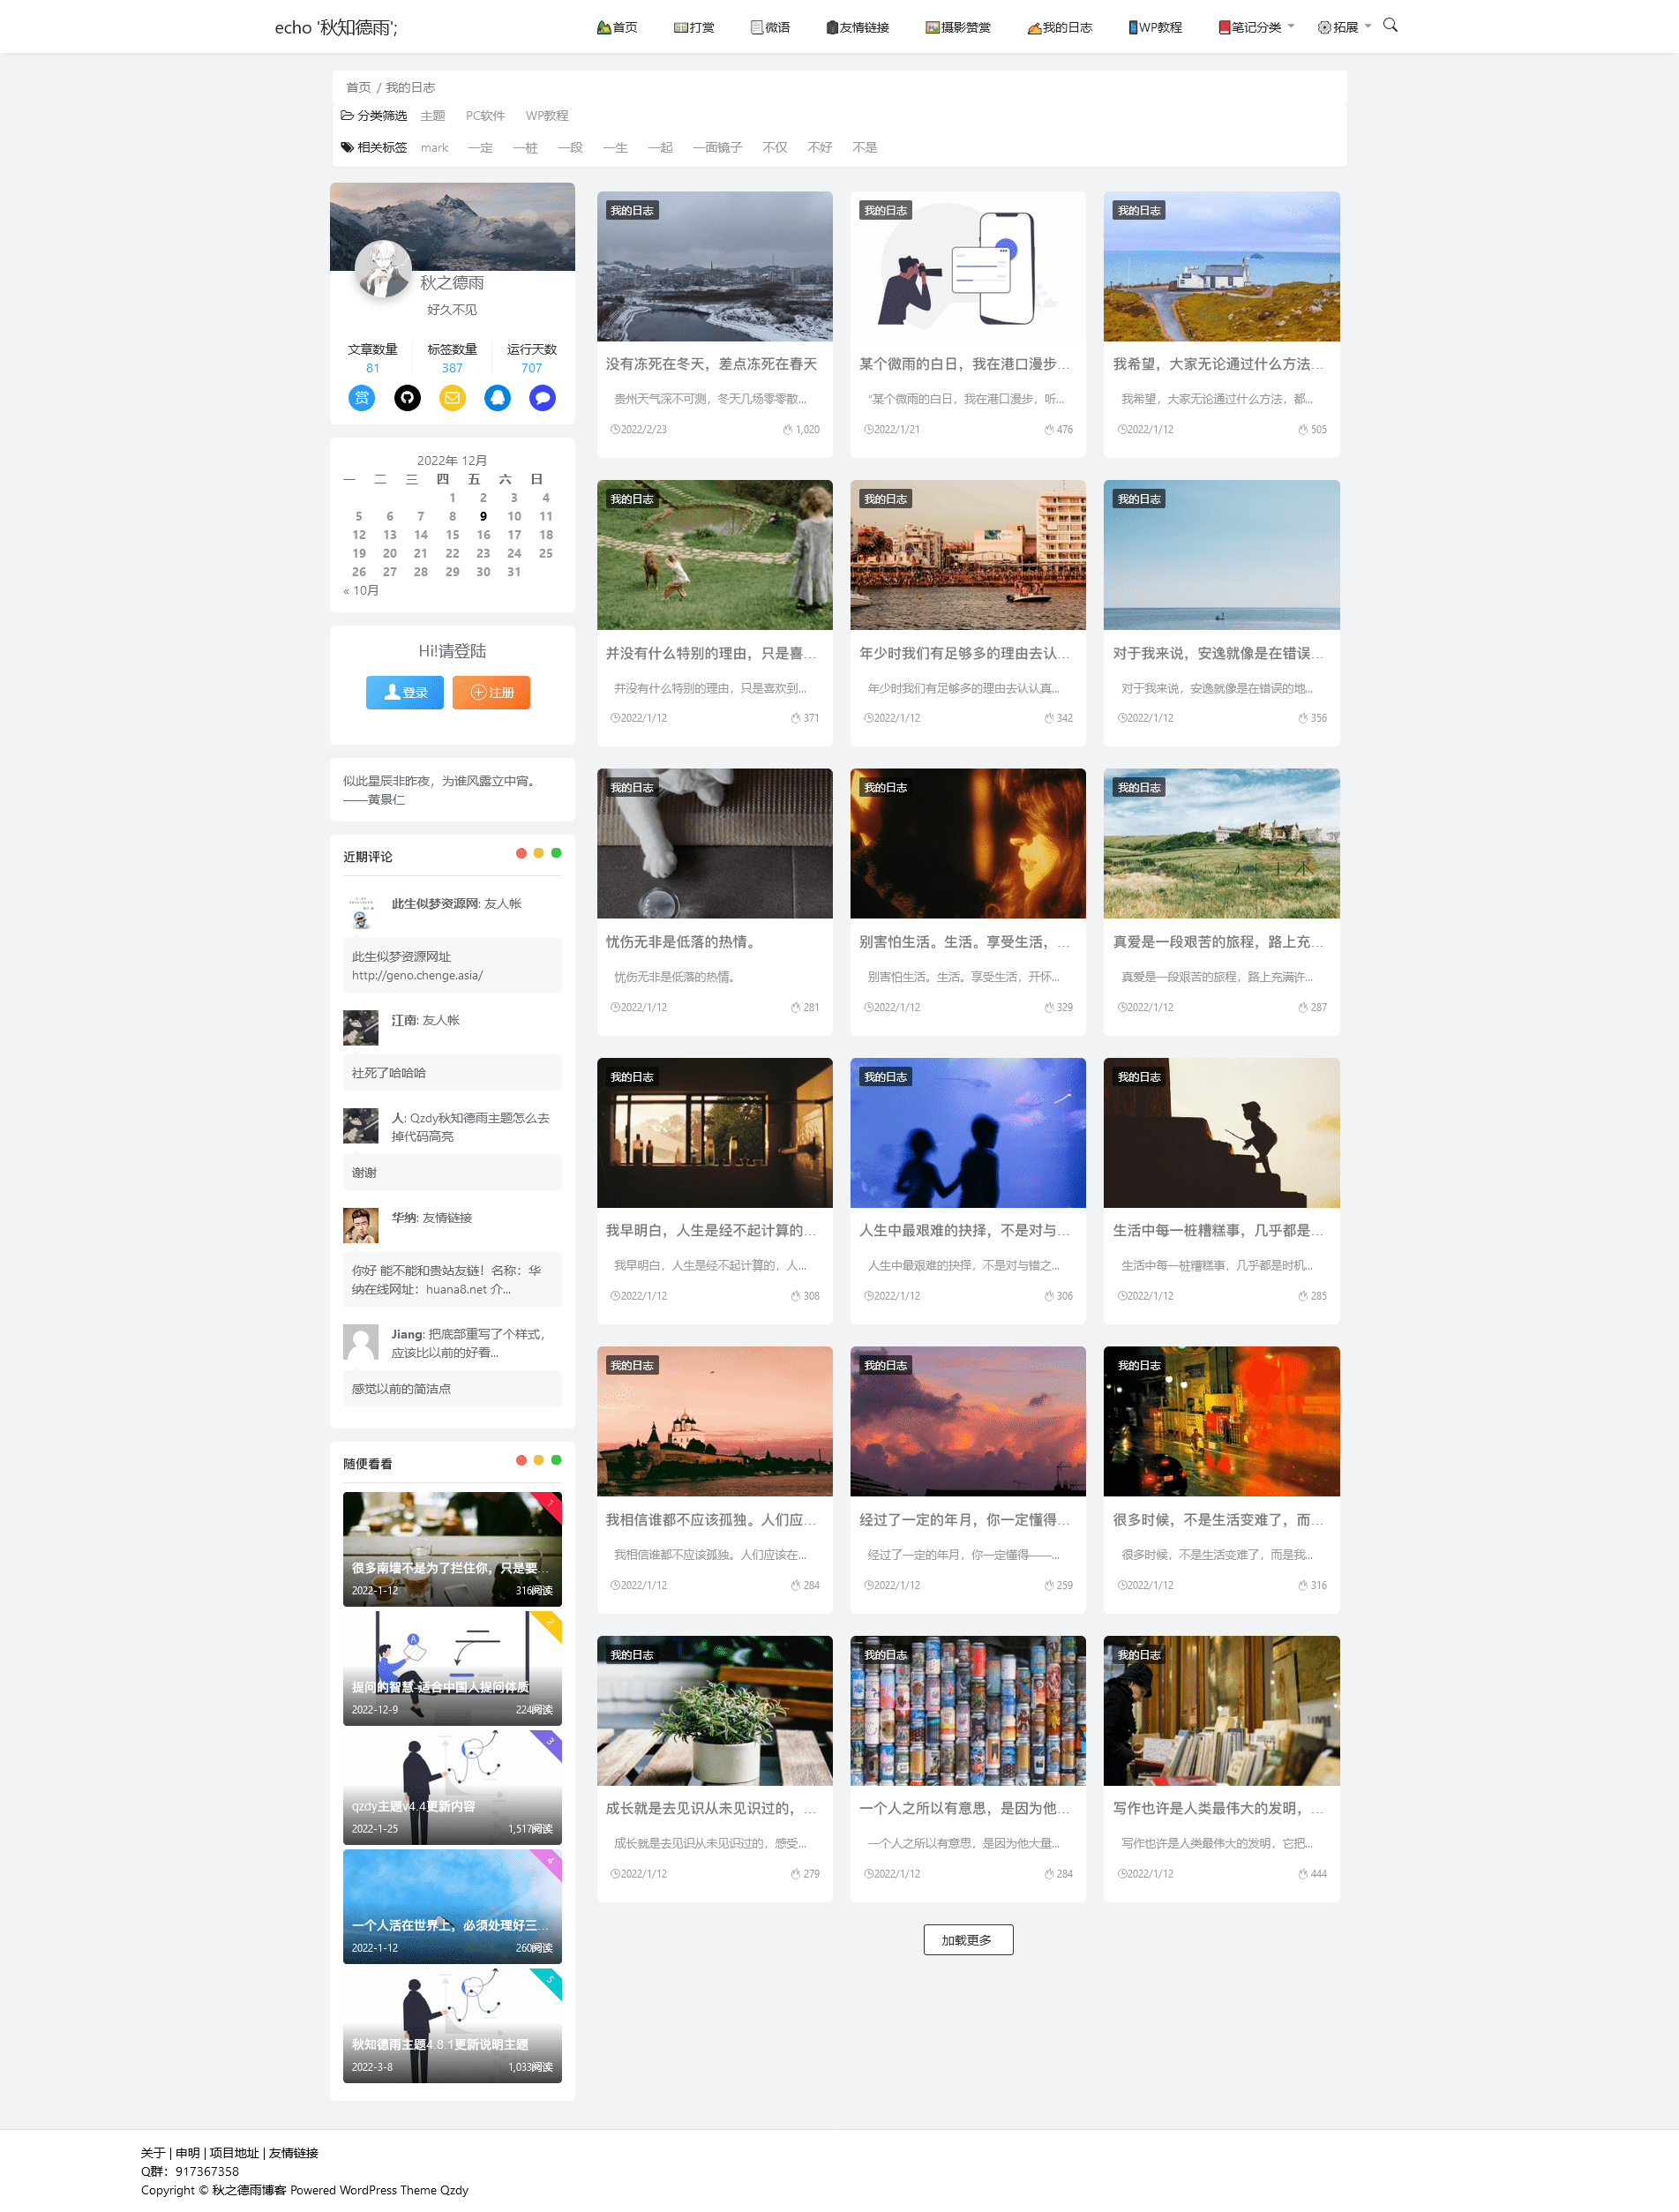Click 关于 in the footer
Screen dimensions: 1679x2212
pyautogui.click(x=153, y=2153)
